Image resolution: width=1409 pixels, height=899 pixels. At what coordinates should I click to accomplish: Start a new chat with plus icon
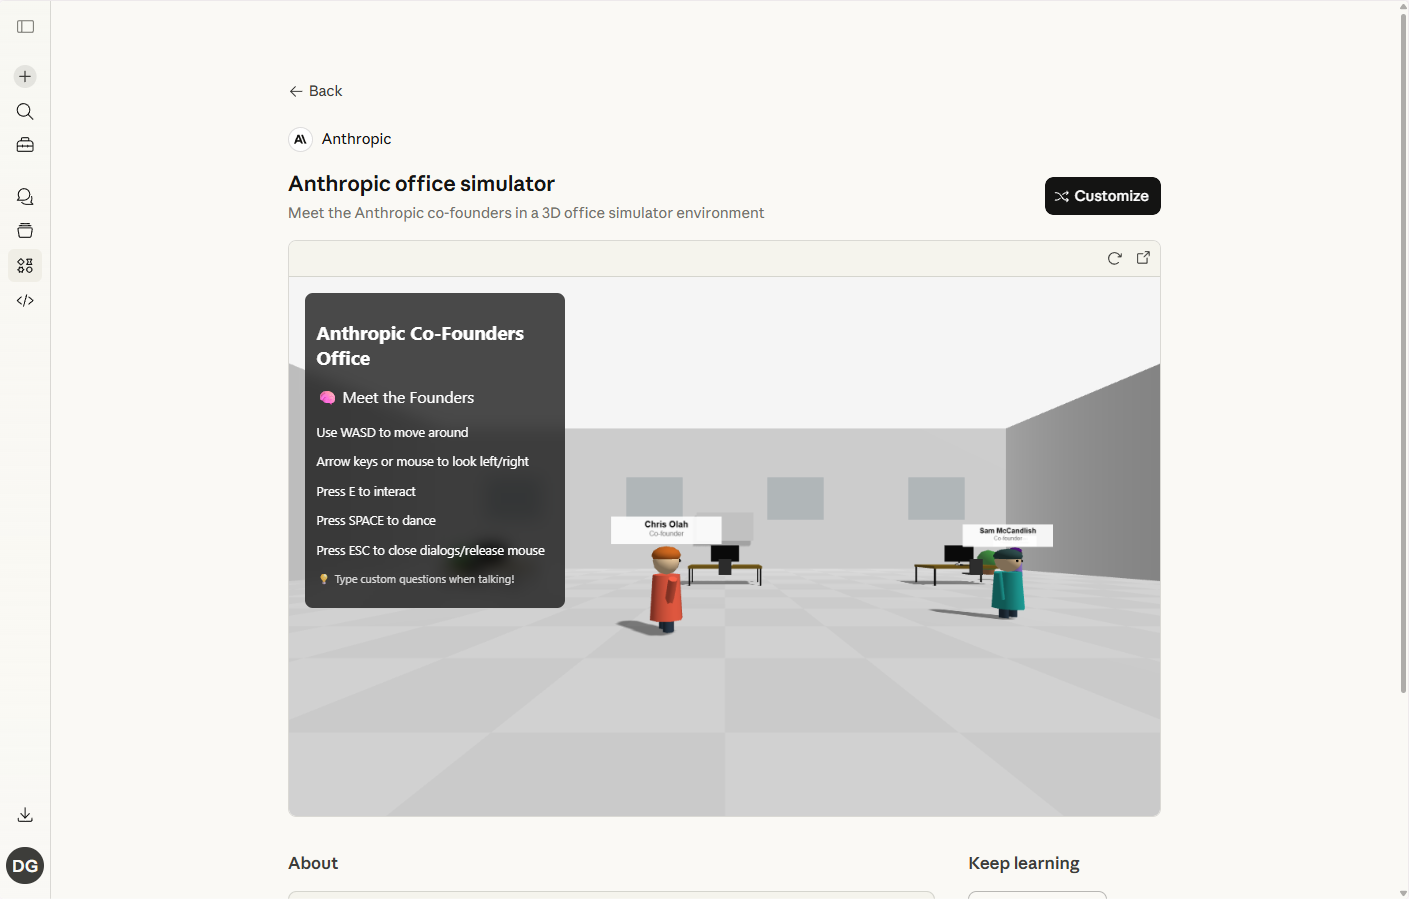pos(25,77)
